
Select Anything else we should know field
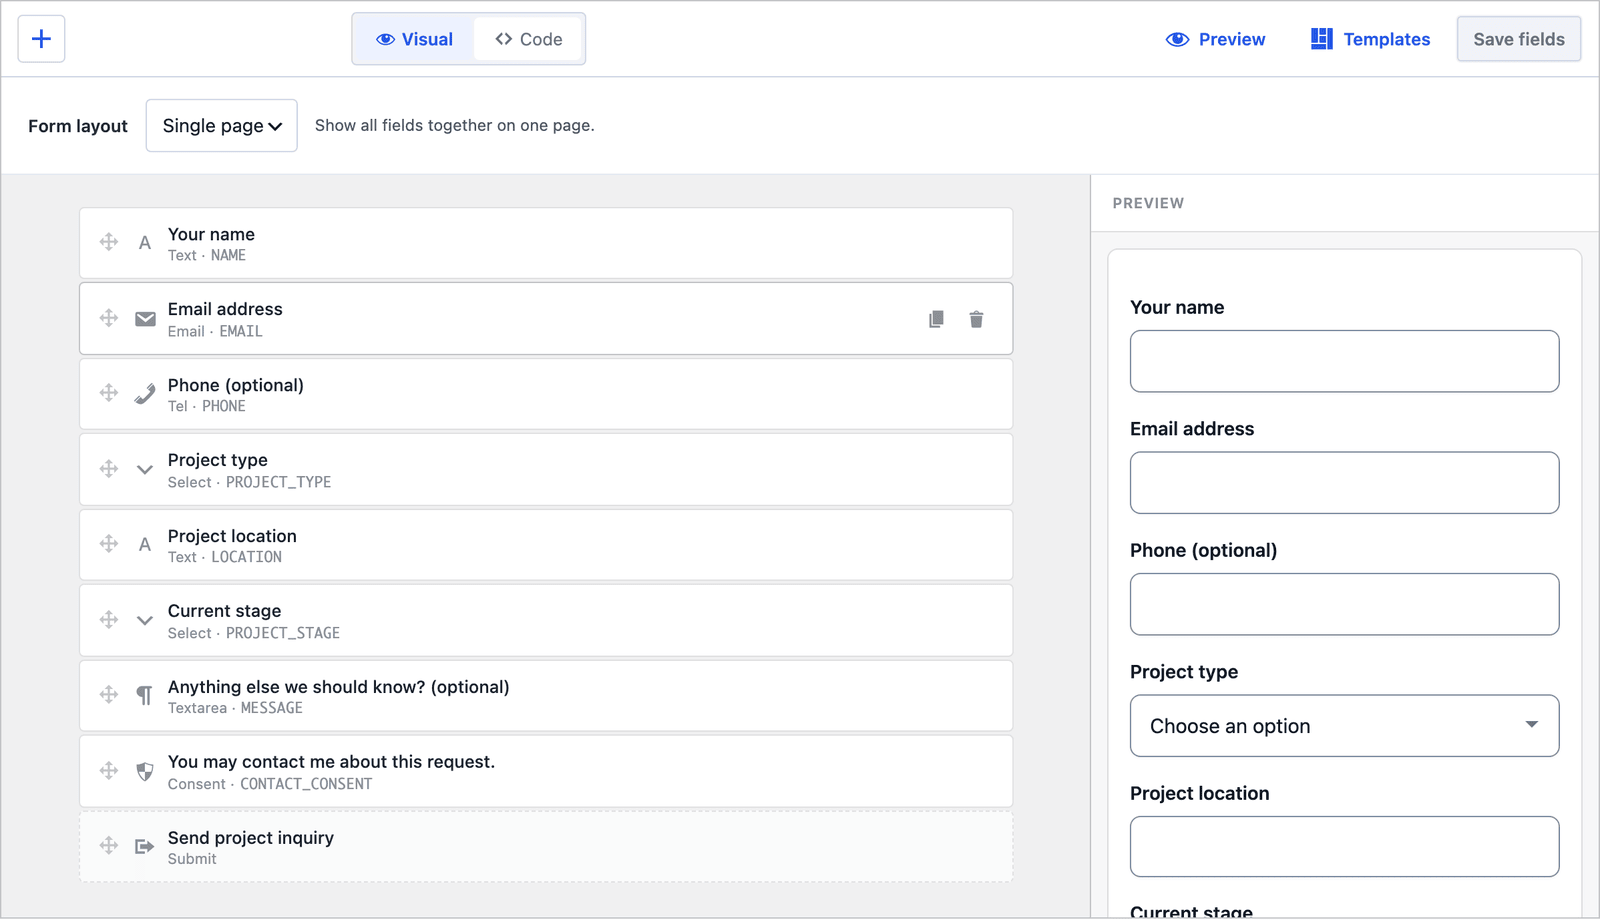tap(546, 696)
